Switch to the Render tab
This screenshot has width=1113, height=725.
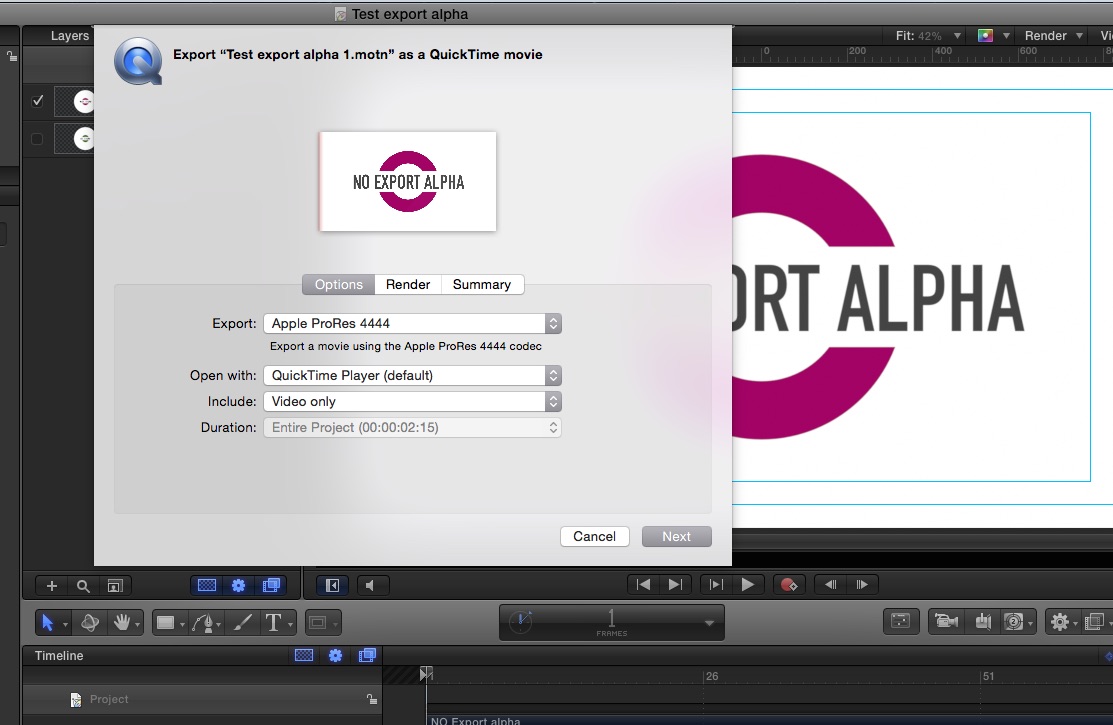[x=408, y=284]
